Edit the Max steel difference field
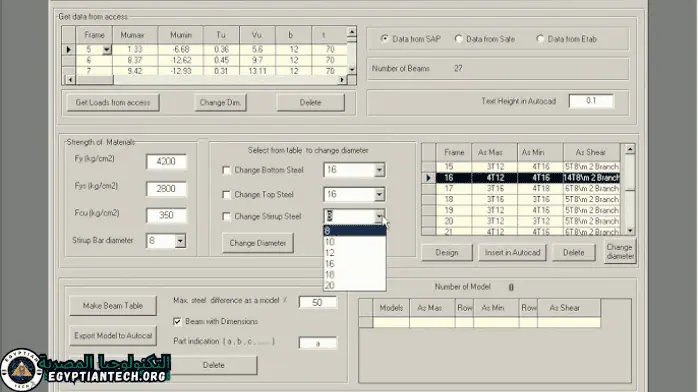 [x=317, y=303]
